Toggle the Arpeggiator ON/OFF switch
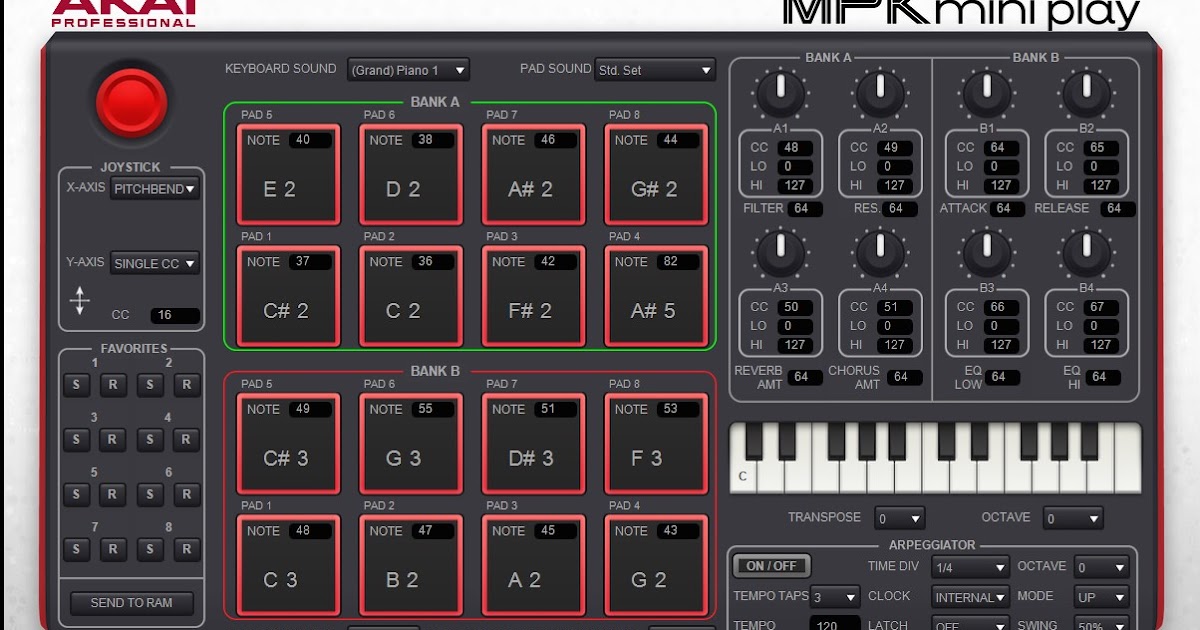Image resolution: width=1200 pixels, height=630 pixels. tap(770, 565)
